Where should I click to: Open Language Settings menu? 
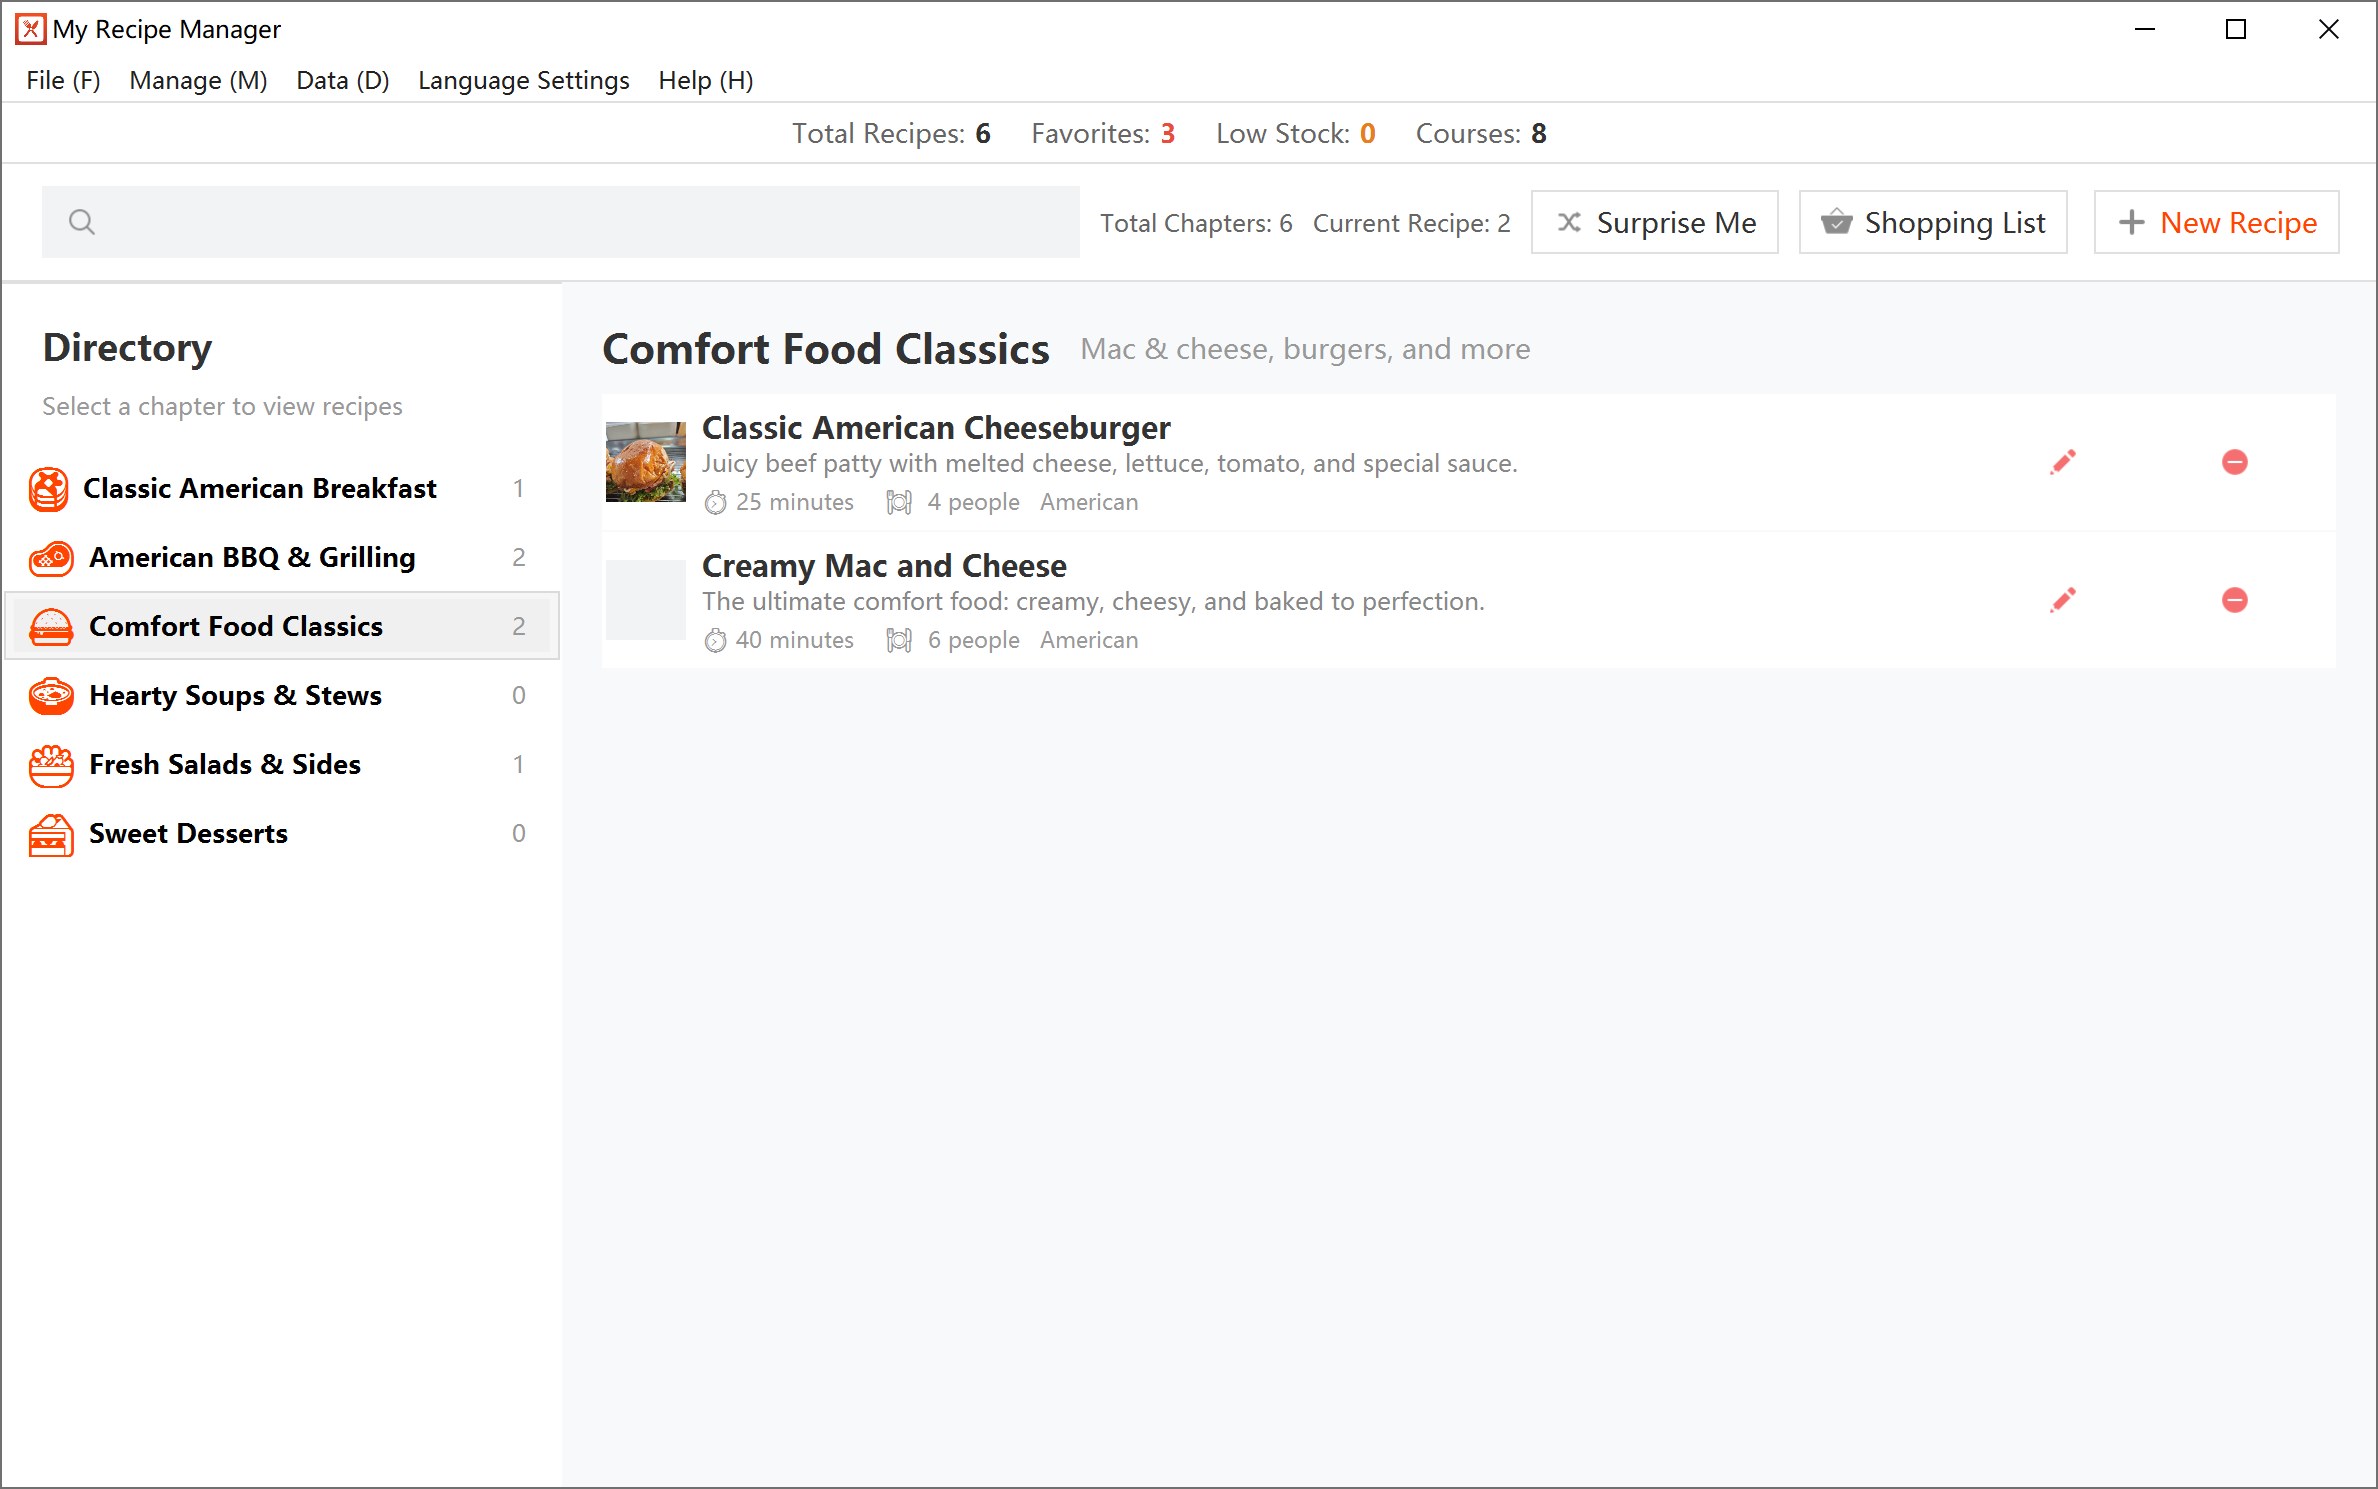tap(523, 80)
